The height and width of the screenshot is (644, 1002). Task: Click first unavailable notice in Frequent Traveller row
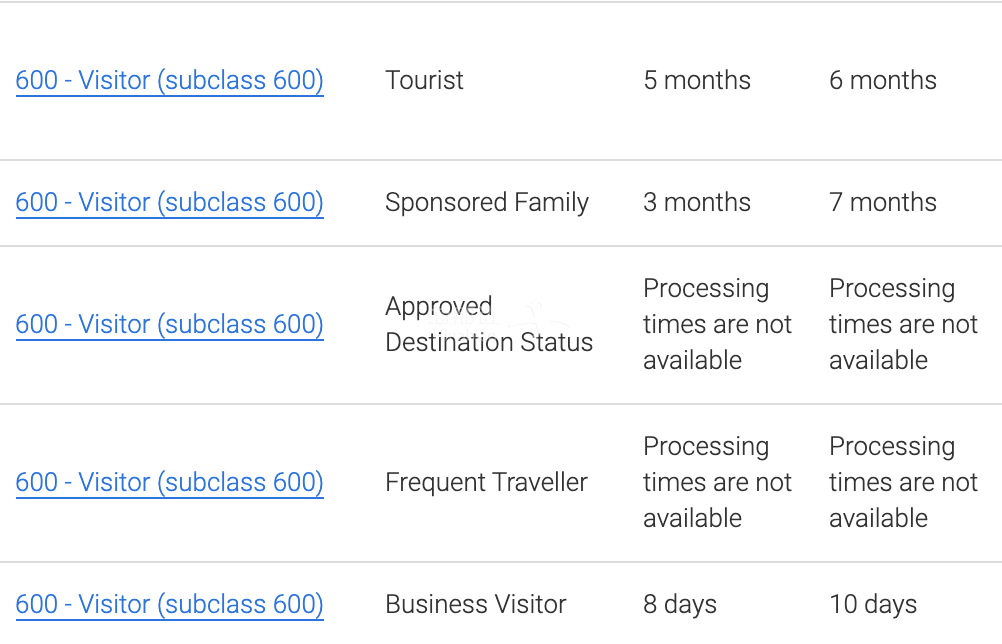coord(717,482)
